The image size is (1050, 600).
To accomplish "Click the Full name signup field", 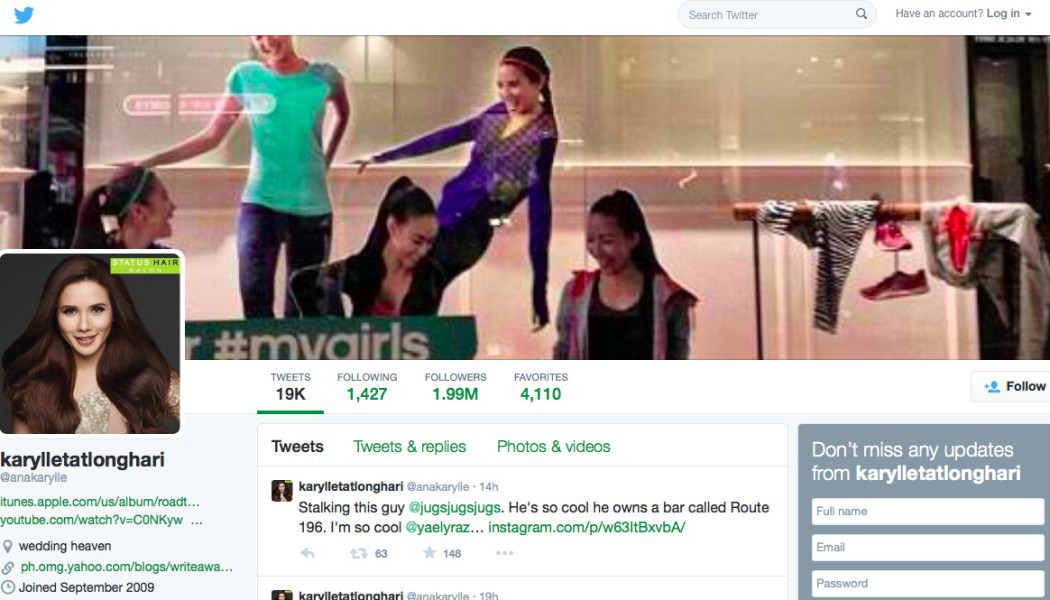I will coord(927,511).
